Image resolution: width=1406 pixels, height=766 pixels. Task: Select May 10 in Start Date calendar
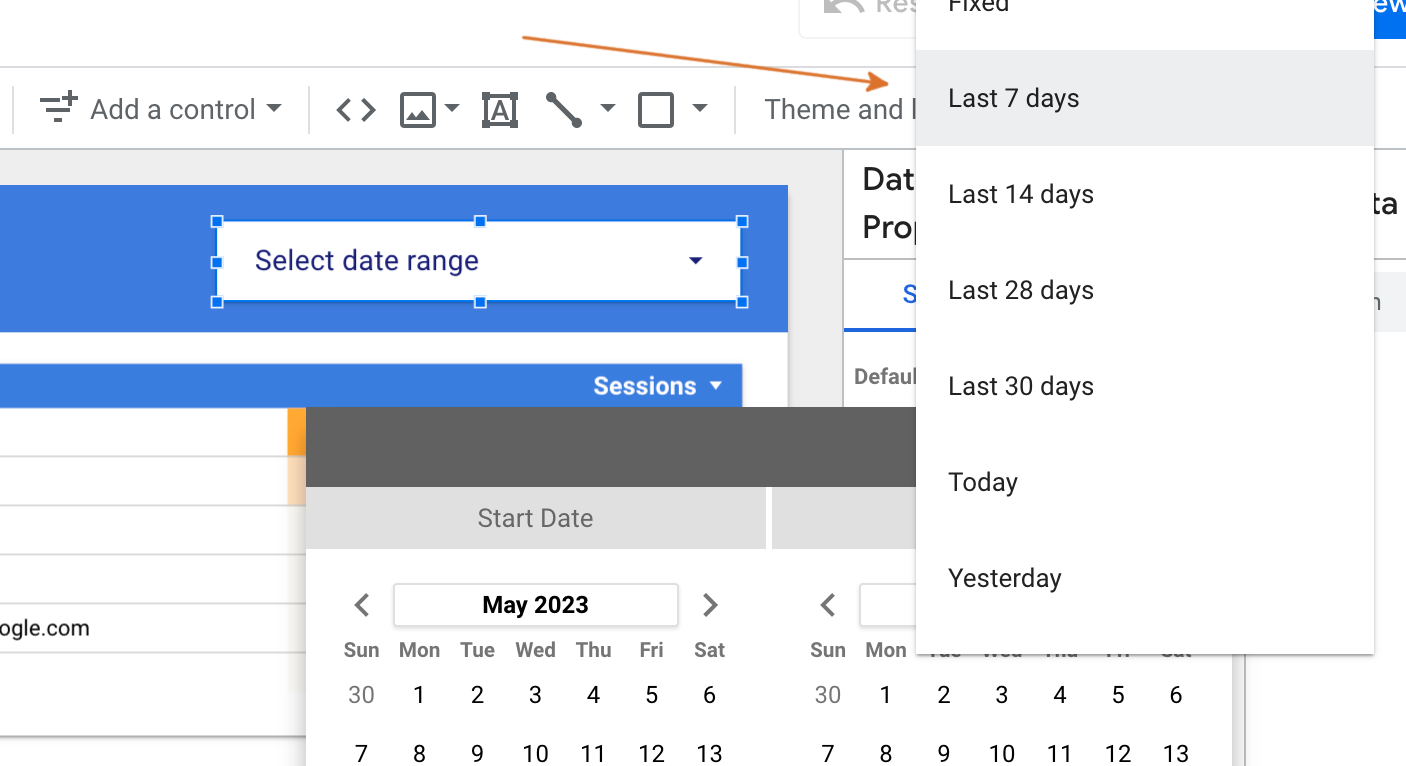(535, 753)
